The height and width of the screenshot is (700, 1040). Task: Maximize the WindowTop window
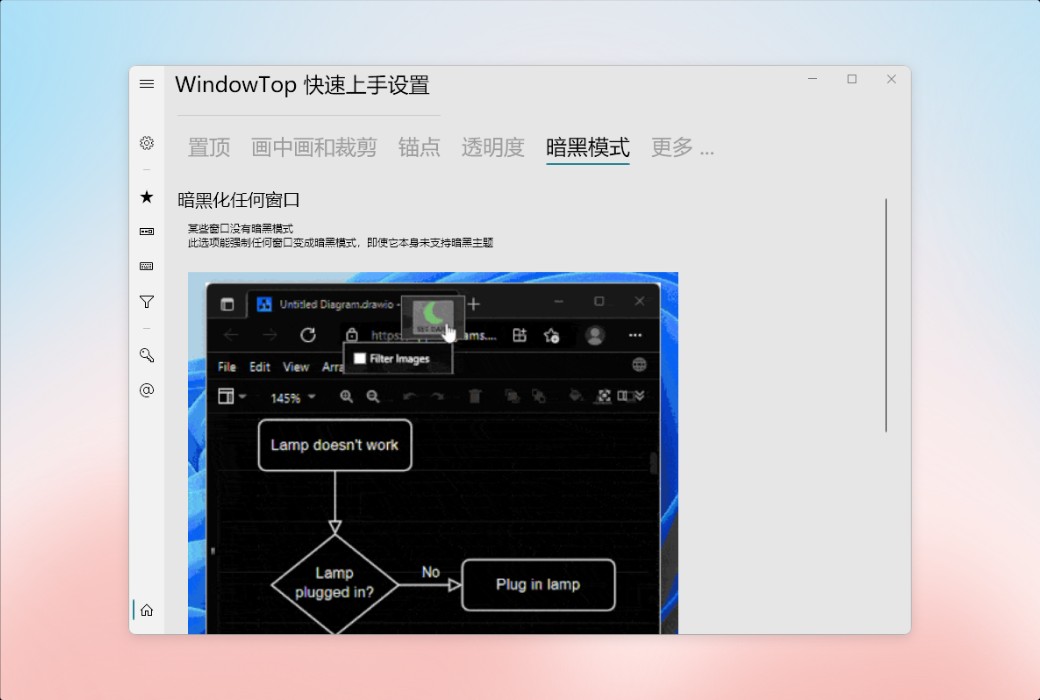click(852, 79)
